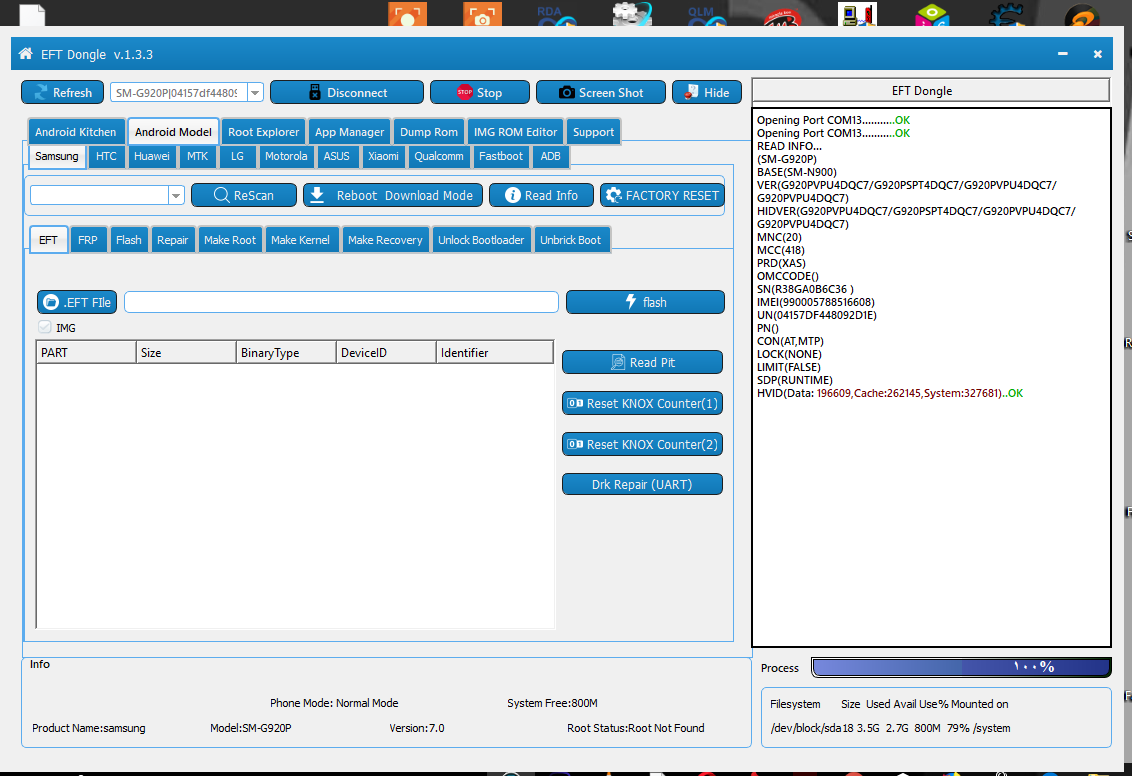Open the Make Recovery sub-tab
This screenshot has height=776, width=1132.
(385, 240)
